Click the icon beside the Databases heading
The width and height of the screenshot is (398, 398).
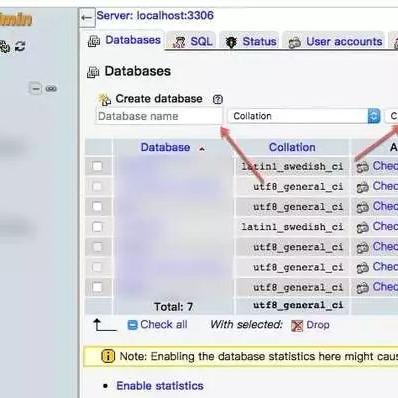pos(93,72)
